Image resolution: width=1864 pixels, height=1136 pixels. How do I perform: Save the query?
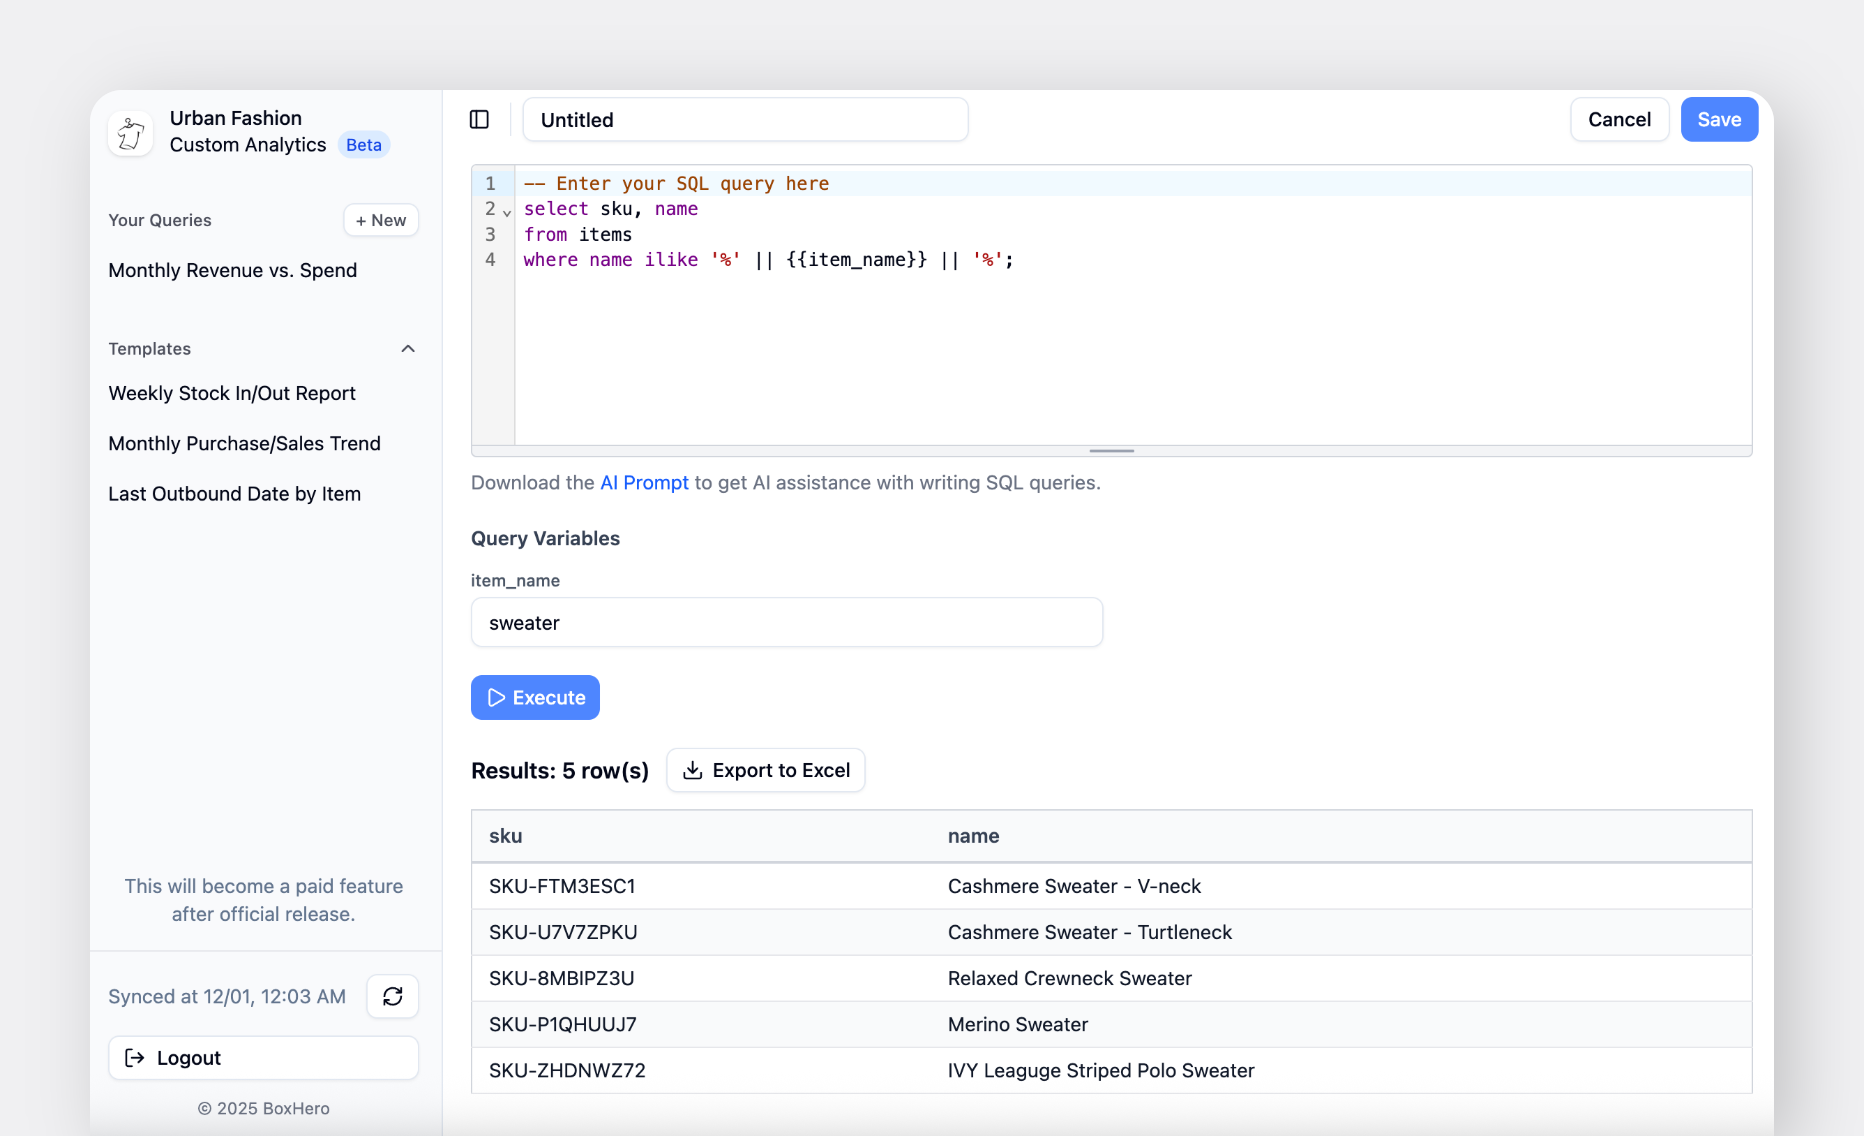1718,120
